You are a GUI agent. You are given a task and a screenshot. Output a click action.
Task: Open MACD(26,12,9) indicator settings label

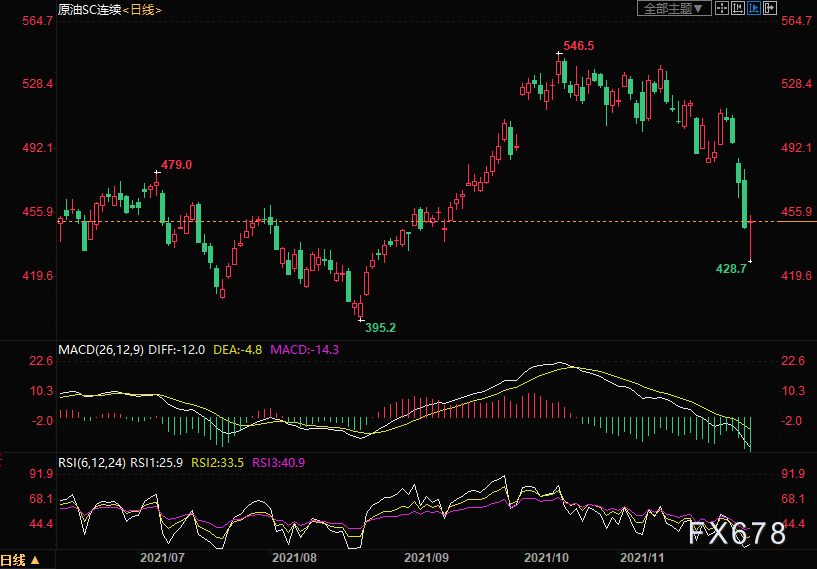(x=101, y=350)
